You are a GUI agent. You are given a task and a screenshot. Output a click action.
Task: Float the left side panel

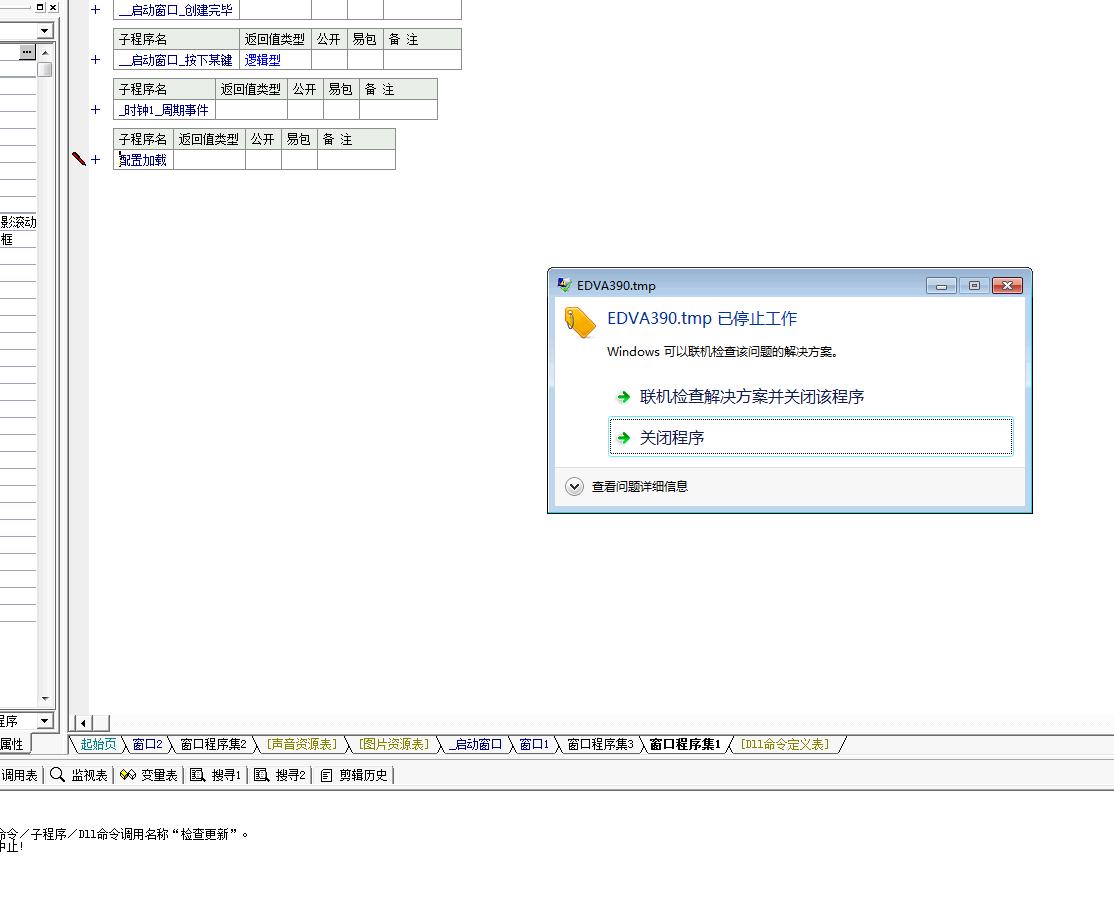coord(40,7)
